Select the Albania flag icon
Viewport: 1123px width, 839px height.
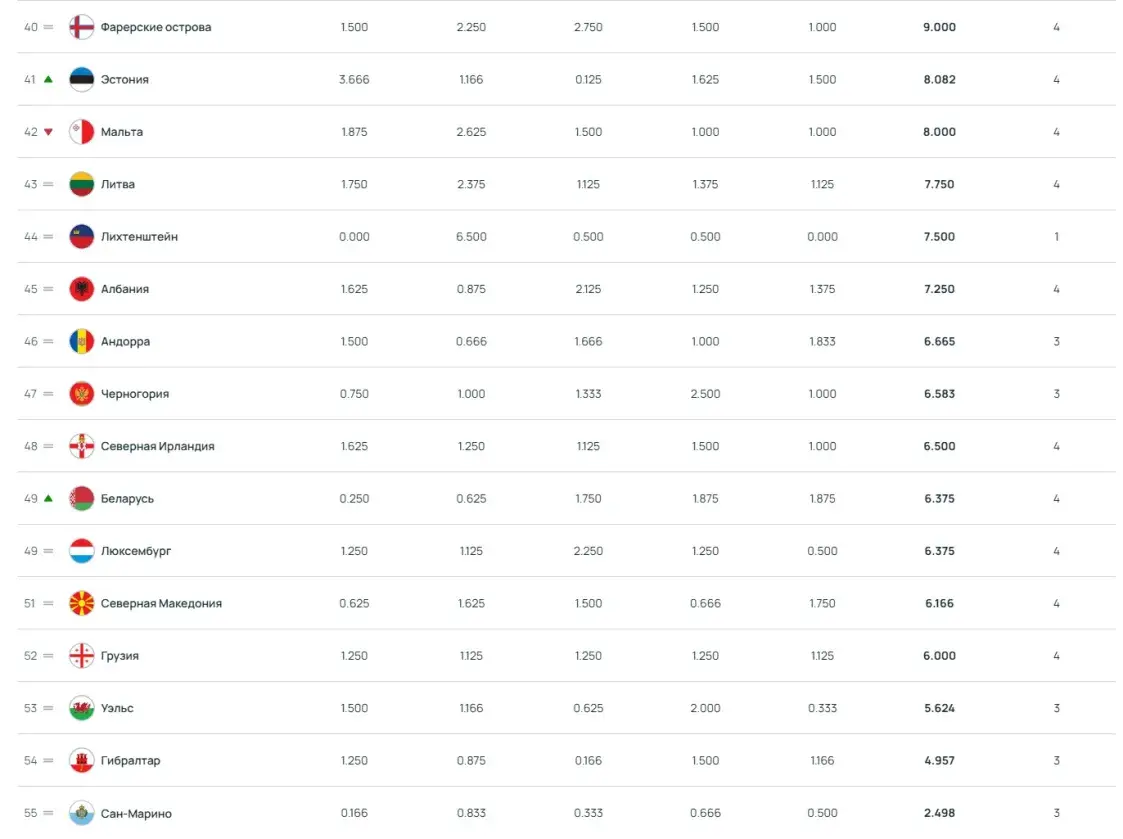click(81, 289)
